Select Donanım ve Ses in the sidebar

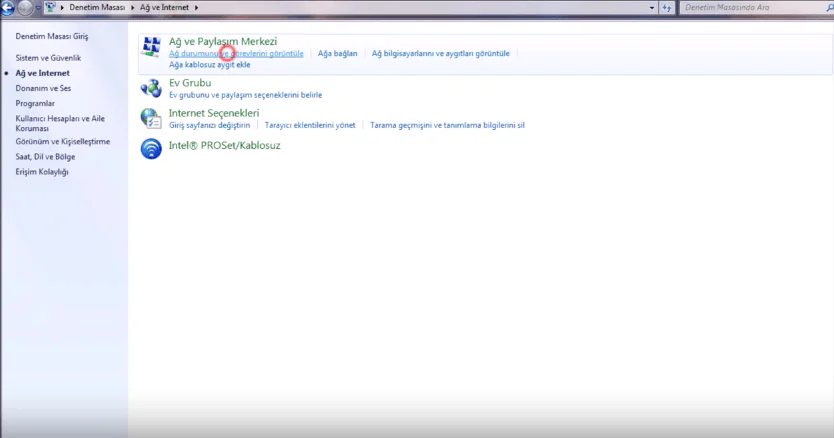tap(43, 88)
